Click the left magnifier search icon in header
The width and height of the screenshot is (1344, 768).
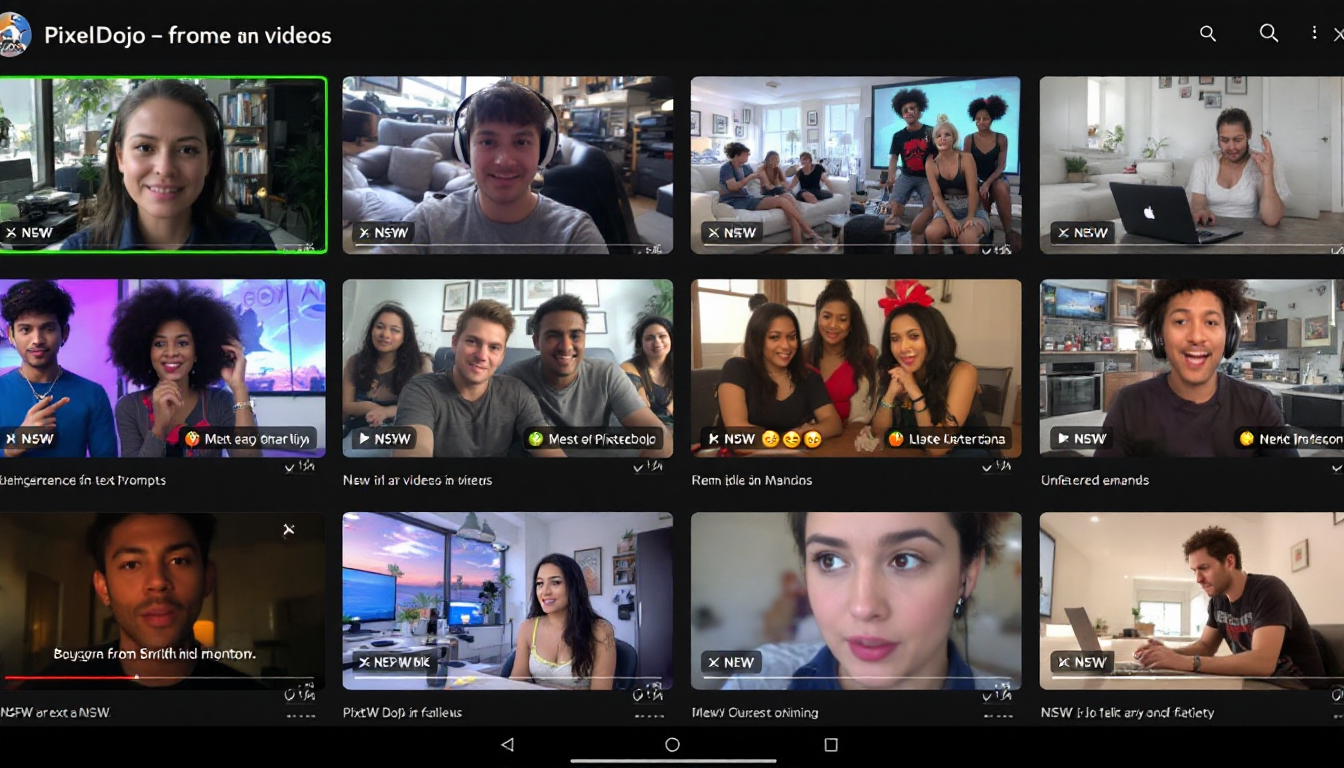(x=1208, y=34)
